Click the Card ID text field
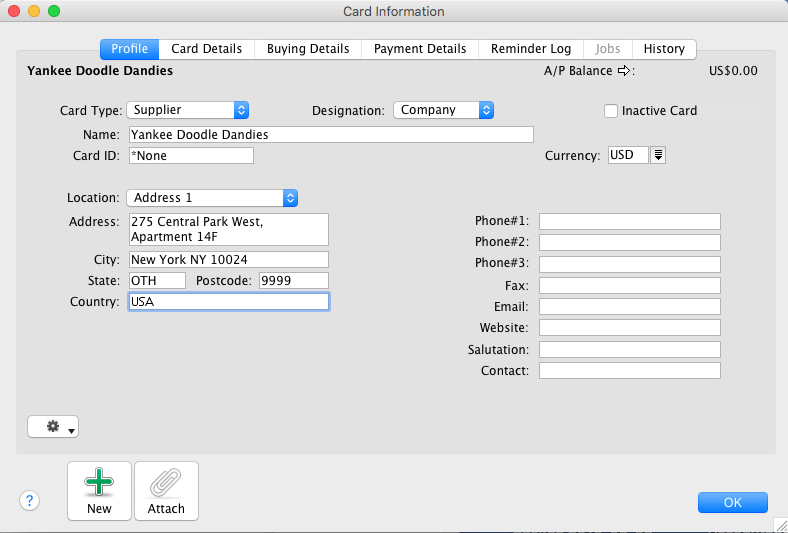 click(191, 156)
